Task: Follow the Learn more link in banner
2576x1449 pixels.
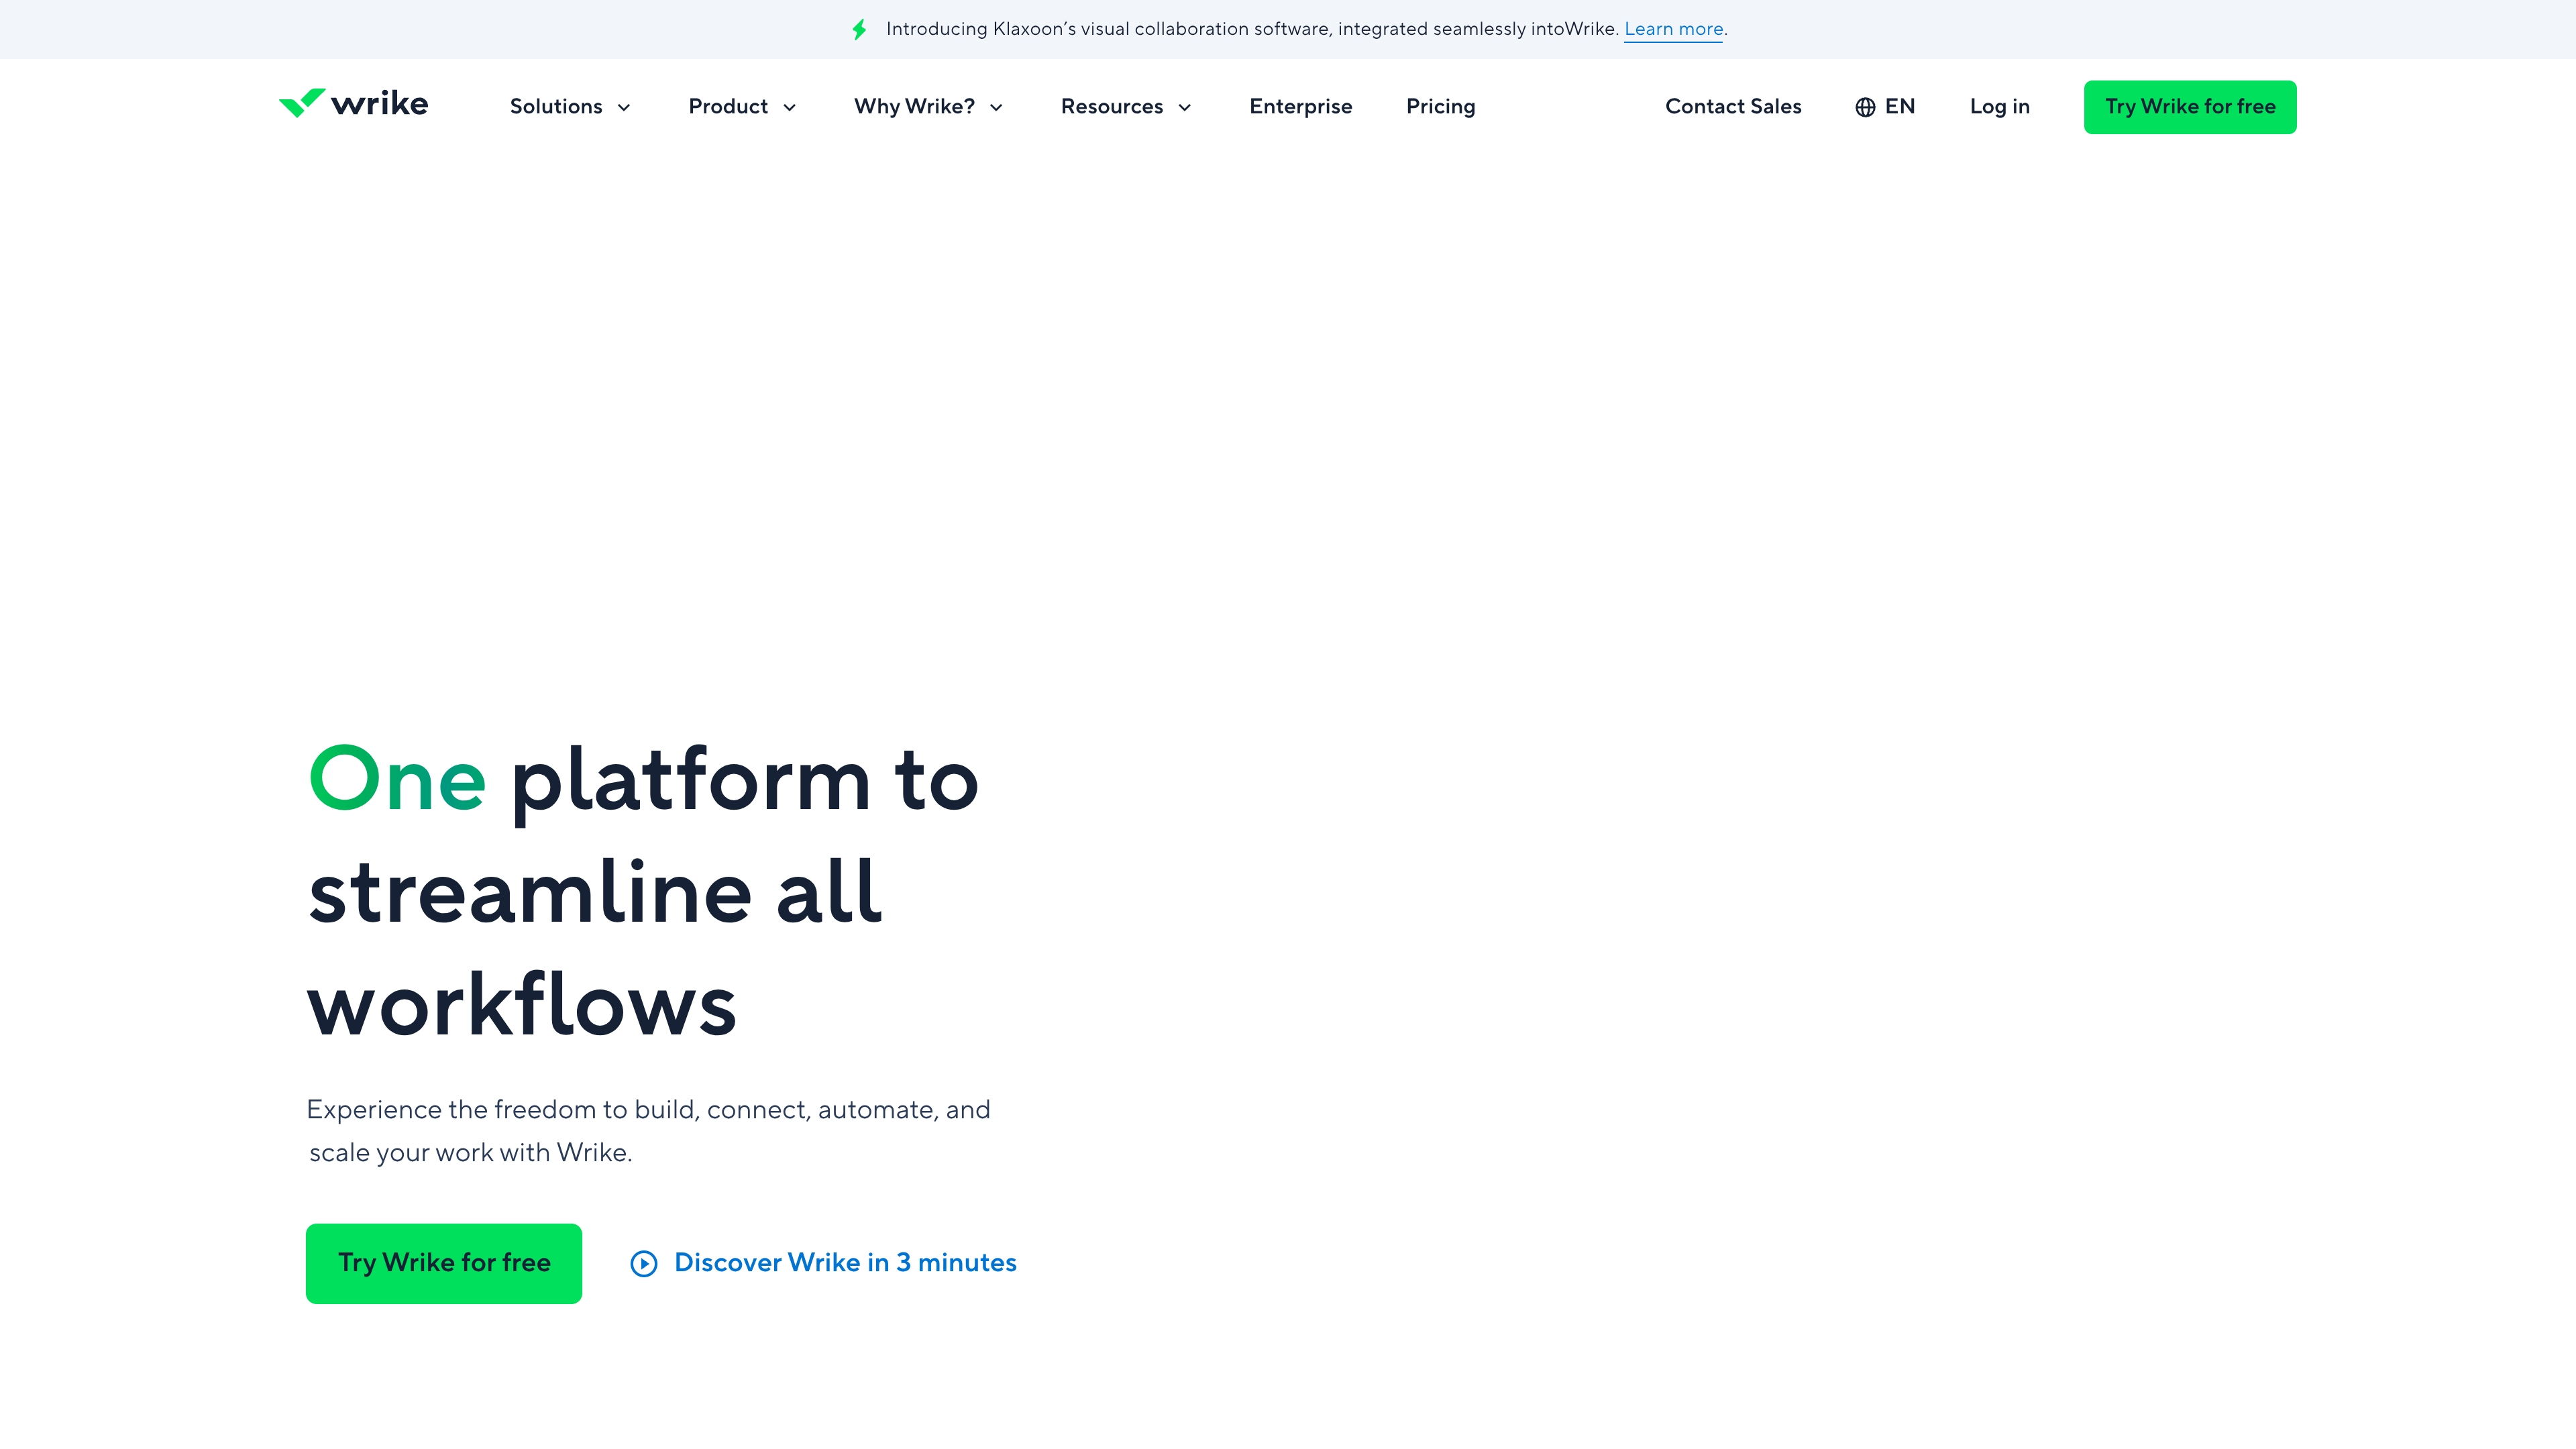Action: pos(1673,29)
